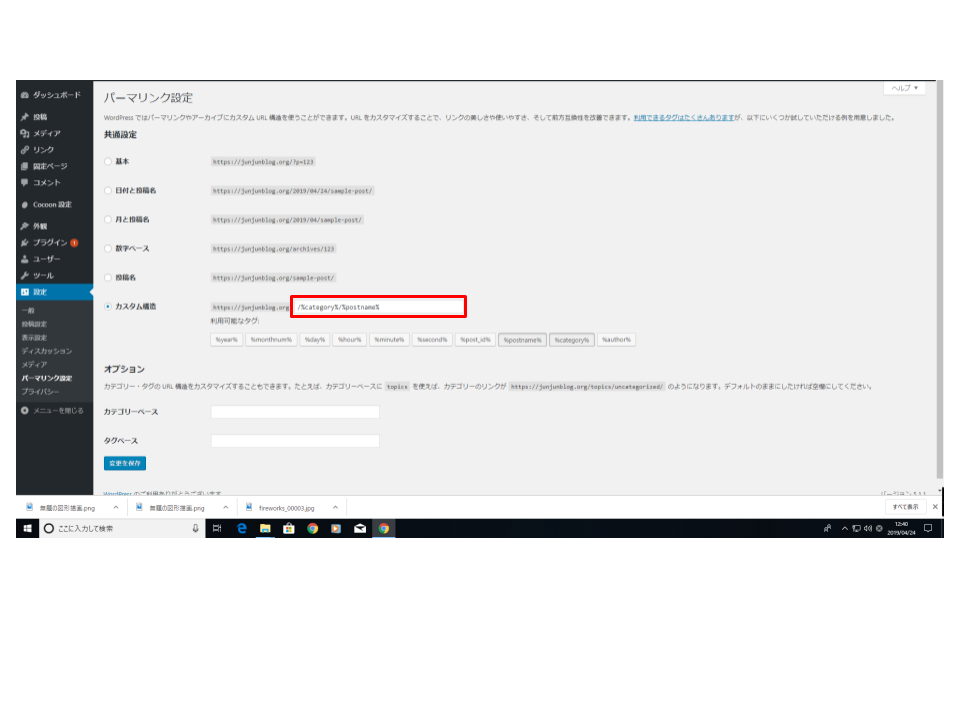Click すべて表示 in the downloads bar
The width and height of the screenshot is (960, 720).
[905, 507]
